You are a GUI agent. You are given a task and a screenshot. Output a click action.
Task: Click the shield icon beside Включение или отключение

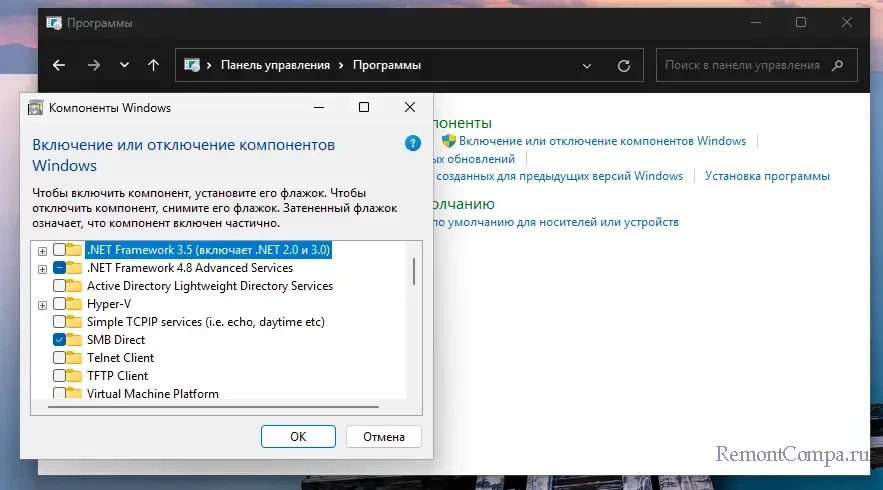[x=448, y=141]
